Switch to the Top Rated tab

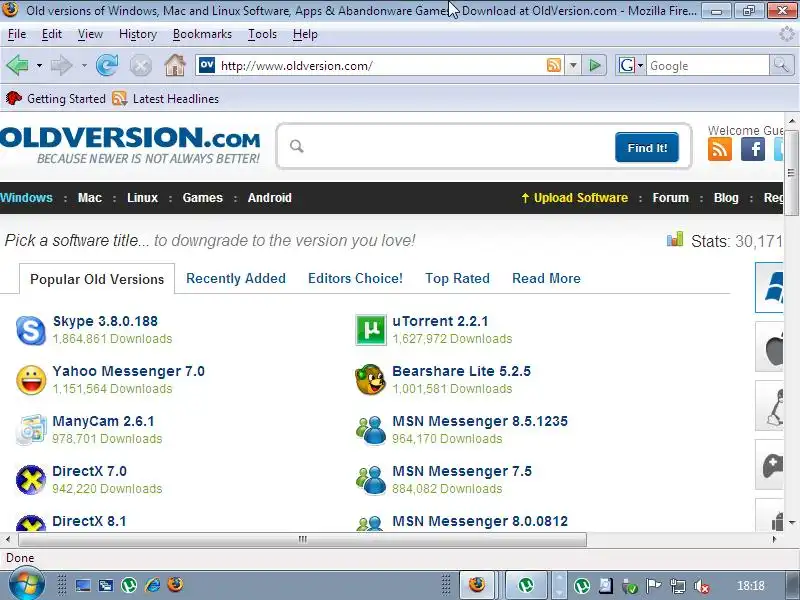(457, 279)
